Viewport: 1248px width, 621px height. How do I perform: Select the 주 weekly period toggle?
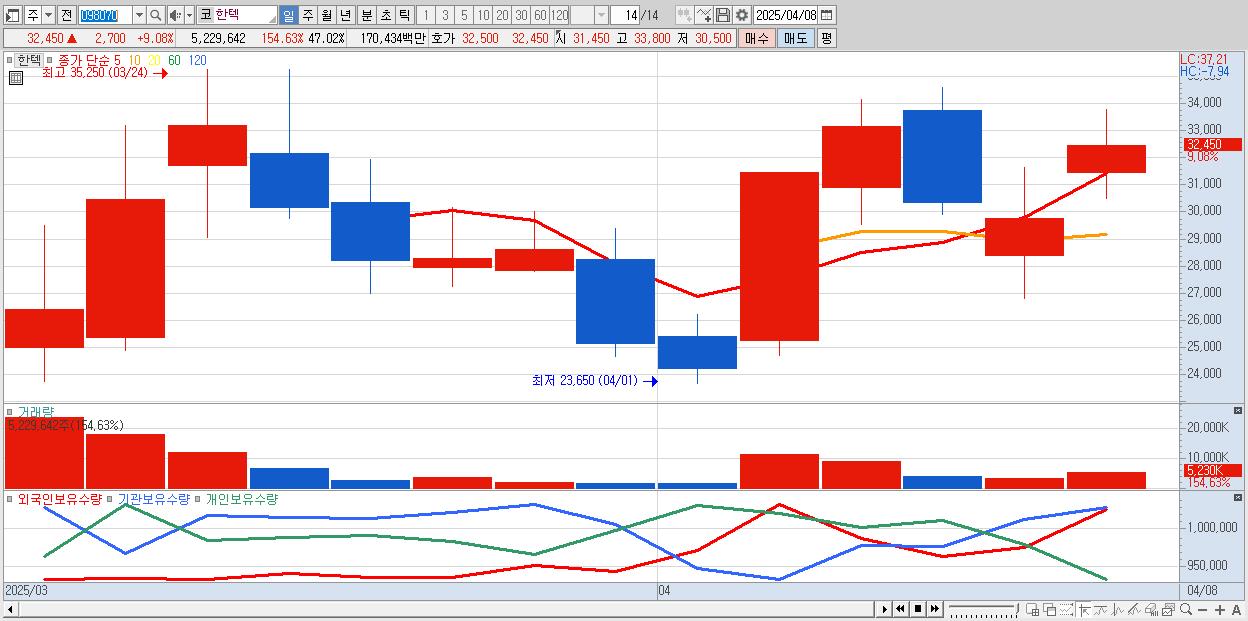(x=307, y=15)
